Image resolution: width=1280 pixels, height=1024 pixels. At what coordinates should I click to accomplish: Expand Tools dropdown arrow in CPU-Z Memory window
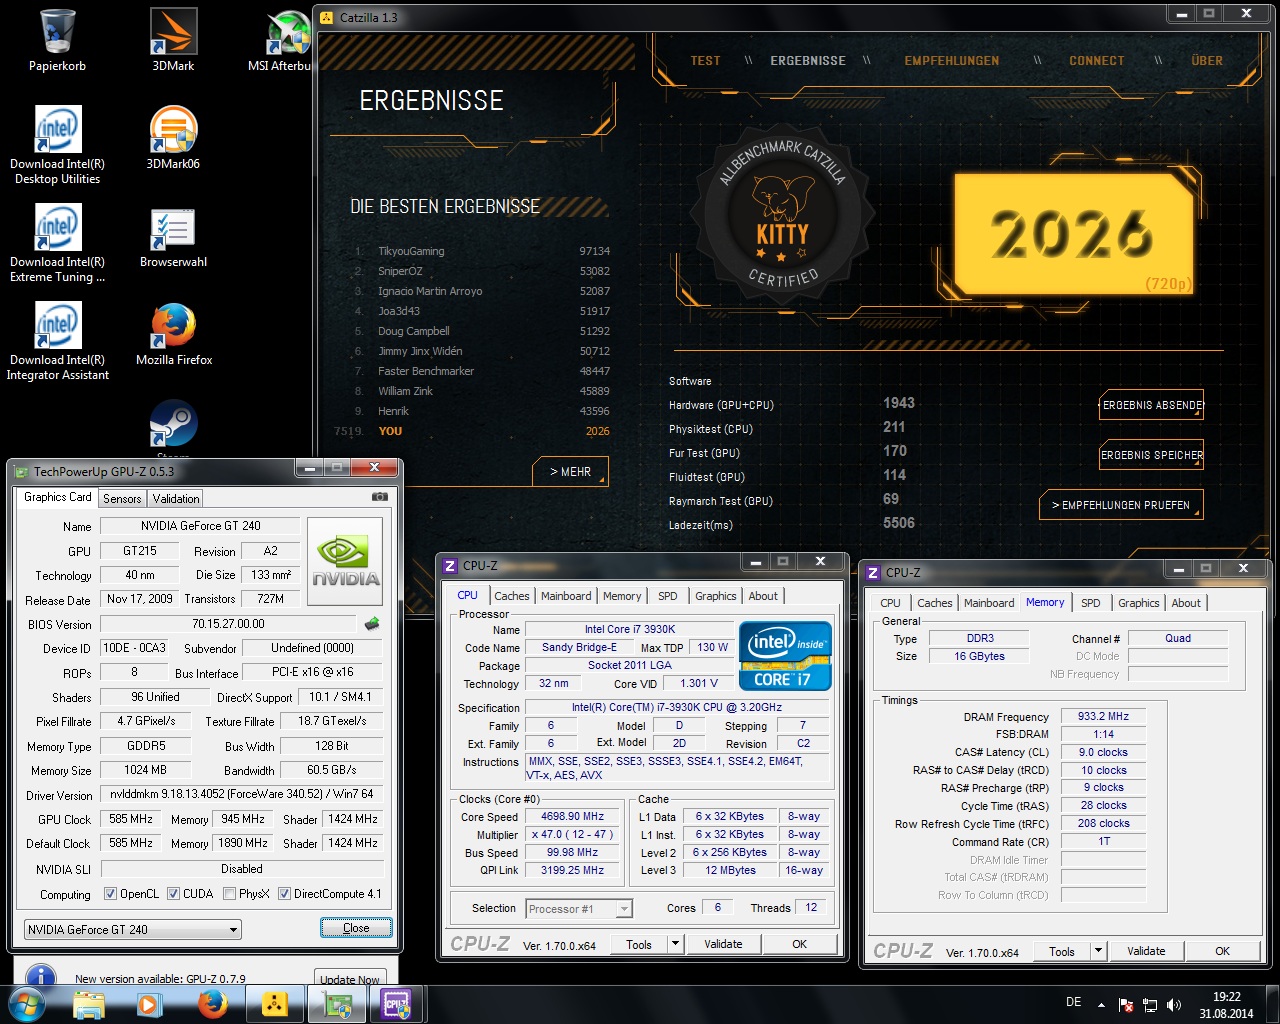coord(1098,951)
